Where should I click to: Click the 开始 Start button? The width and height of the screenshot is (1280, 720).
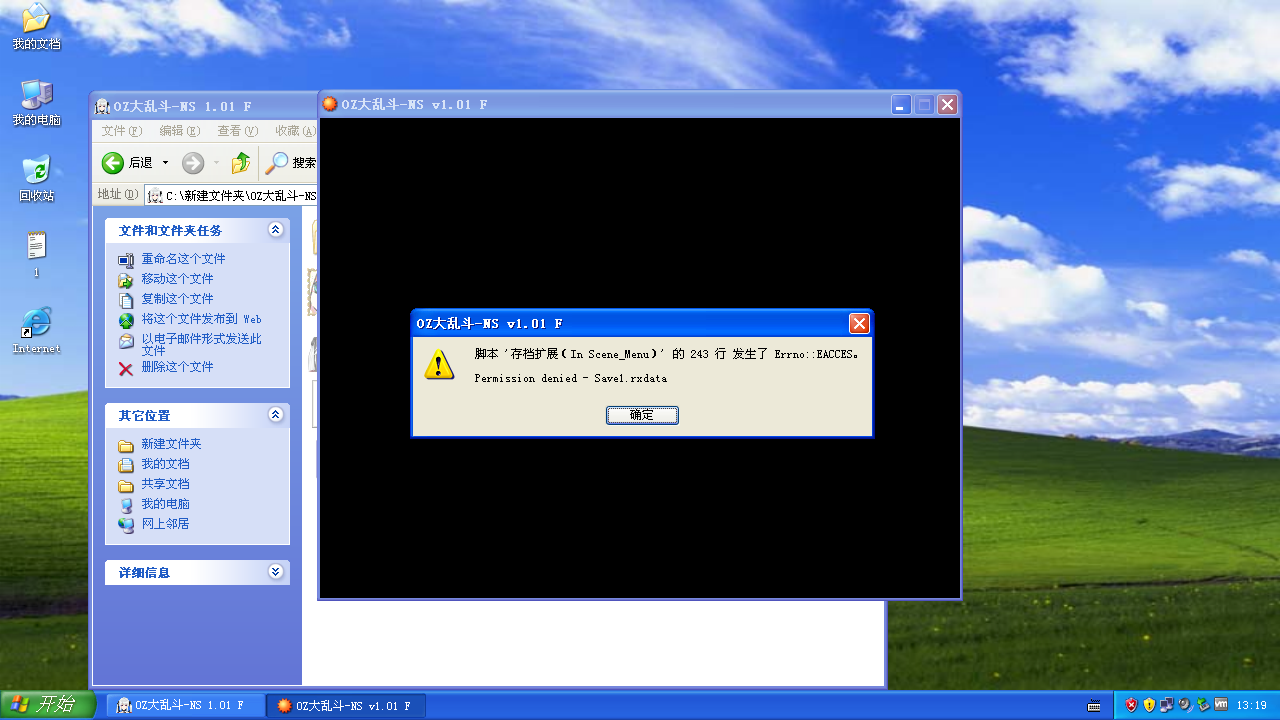pos(48,705)
